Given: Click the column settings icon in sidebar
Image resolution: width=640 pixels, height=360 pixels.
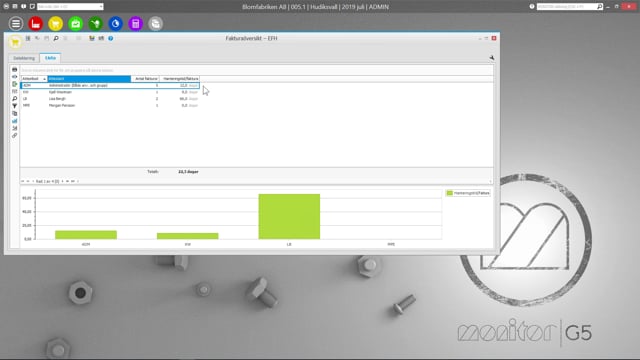Looking at the screenshot, I should (15, 91).
